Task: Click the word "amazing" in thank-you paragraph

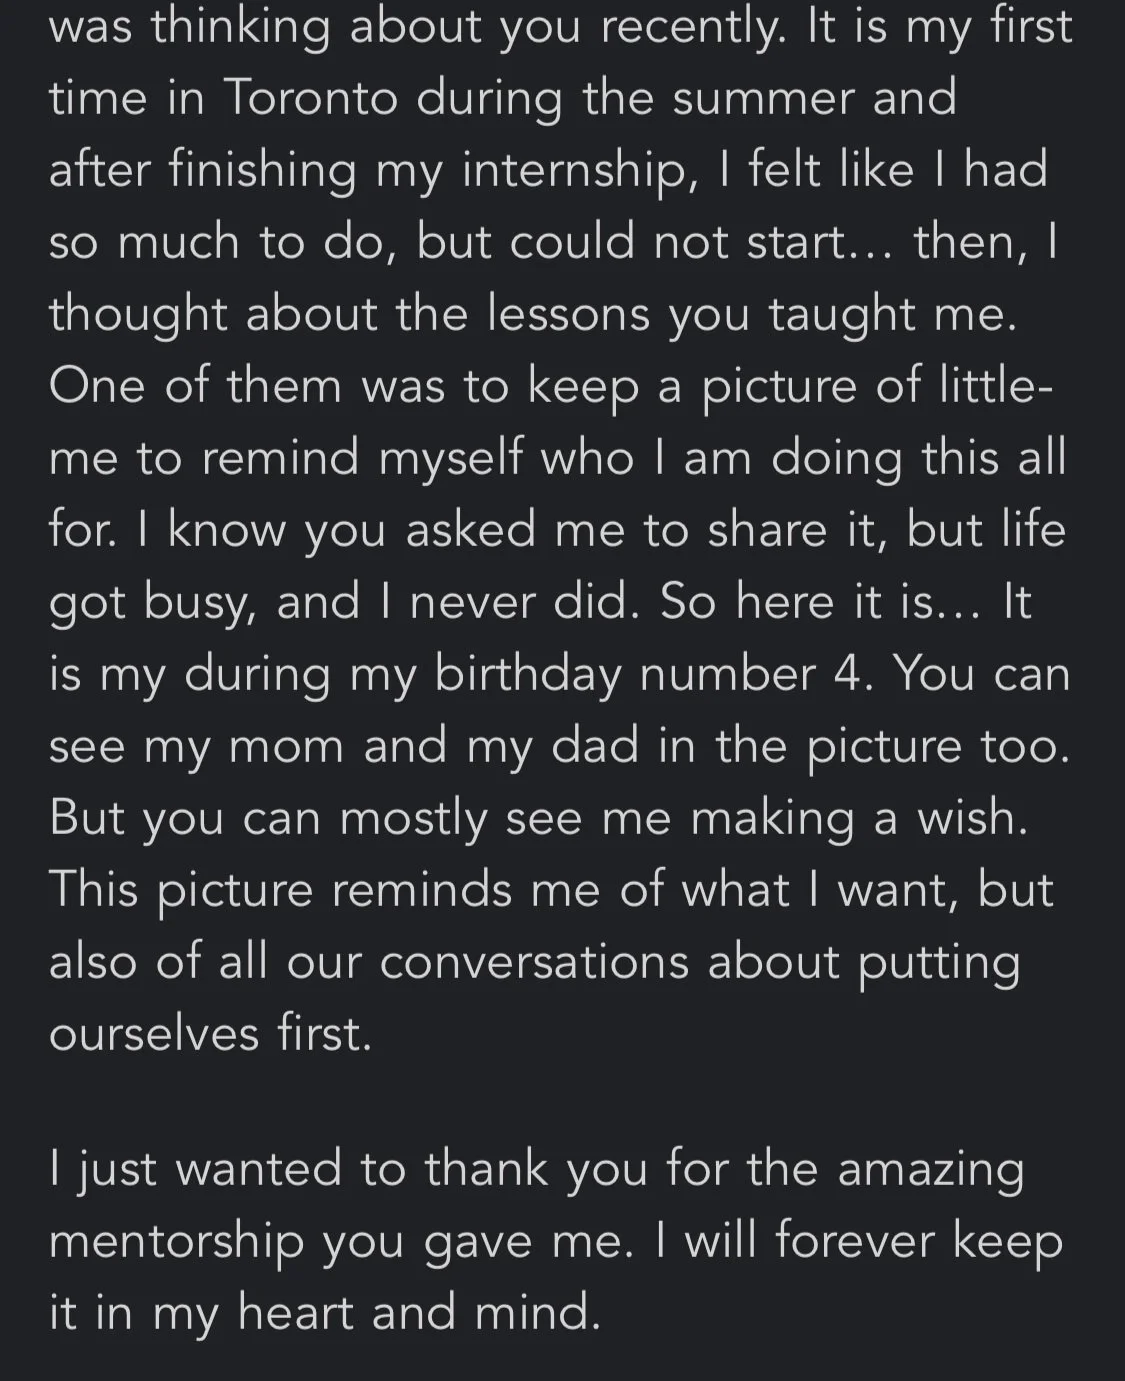Action: [x=931, y=1170]
